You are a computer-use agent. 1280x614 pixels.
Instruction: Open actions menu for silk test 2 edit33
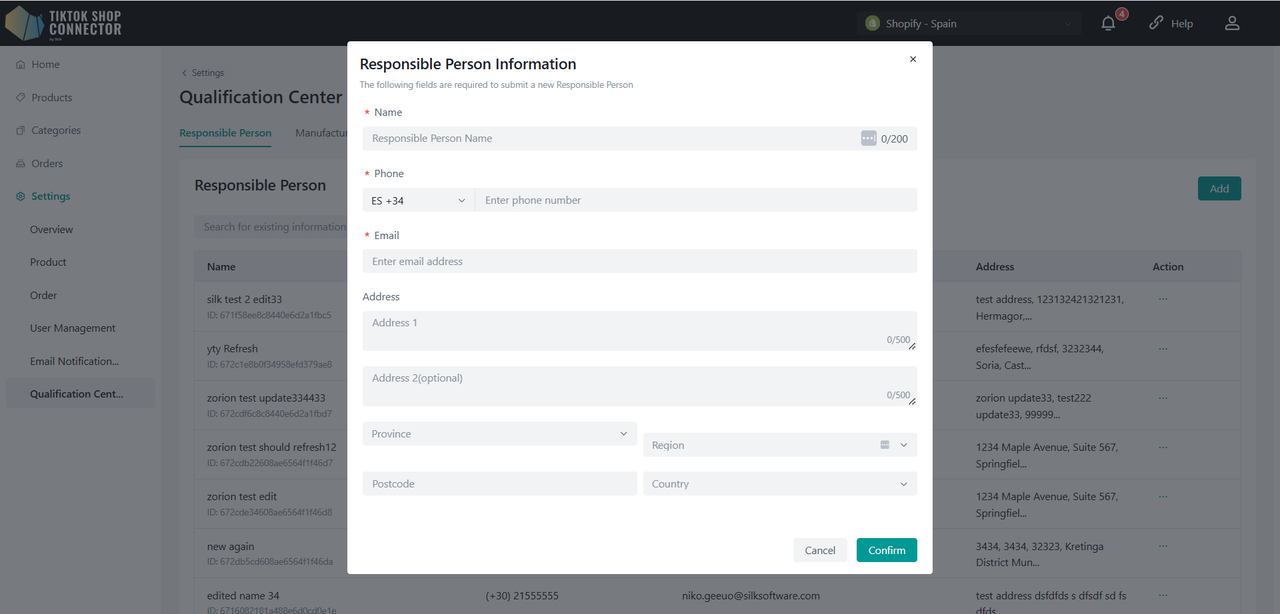pyautogui.click(x=1163, y=297)
